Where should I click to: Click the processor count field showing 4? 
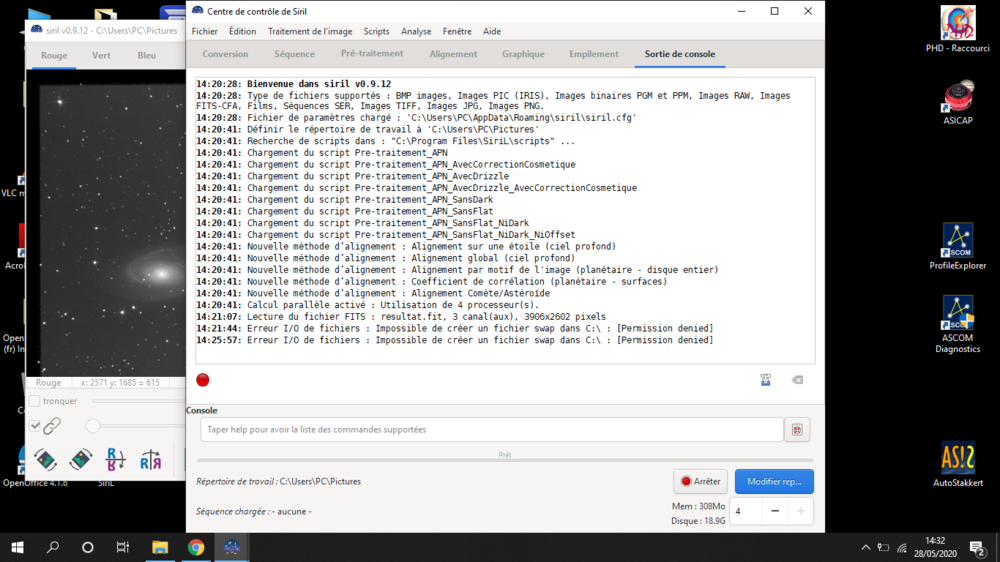click(746, 511)
